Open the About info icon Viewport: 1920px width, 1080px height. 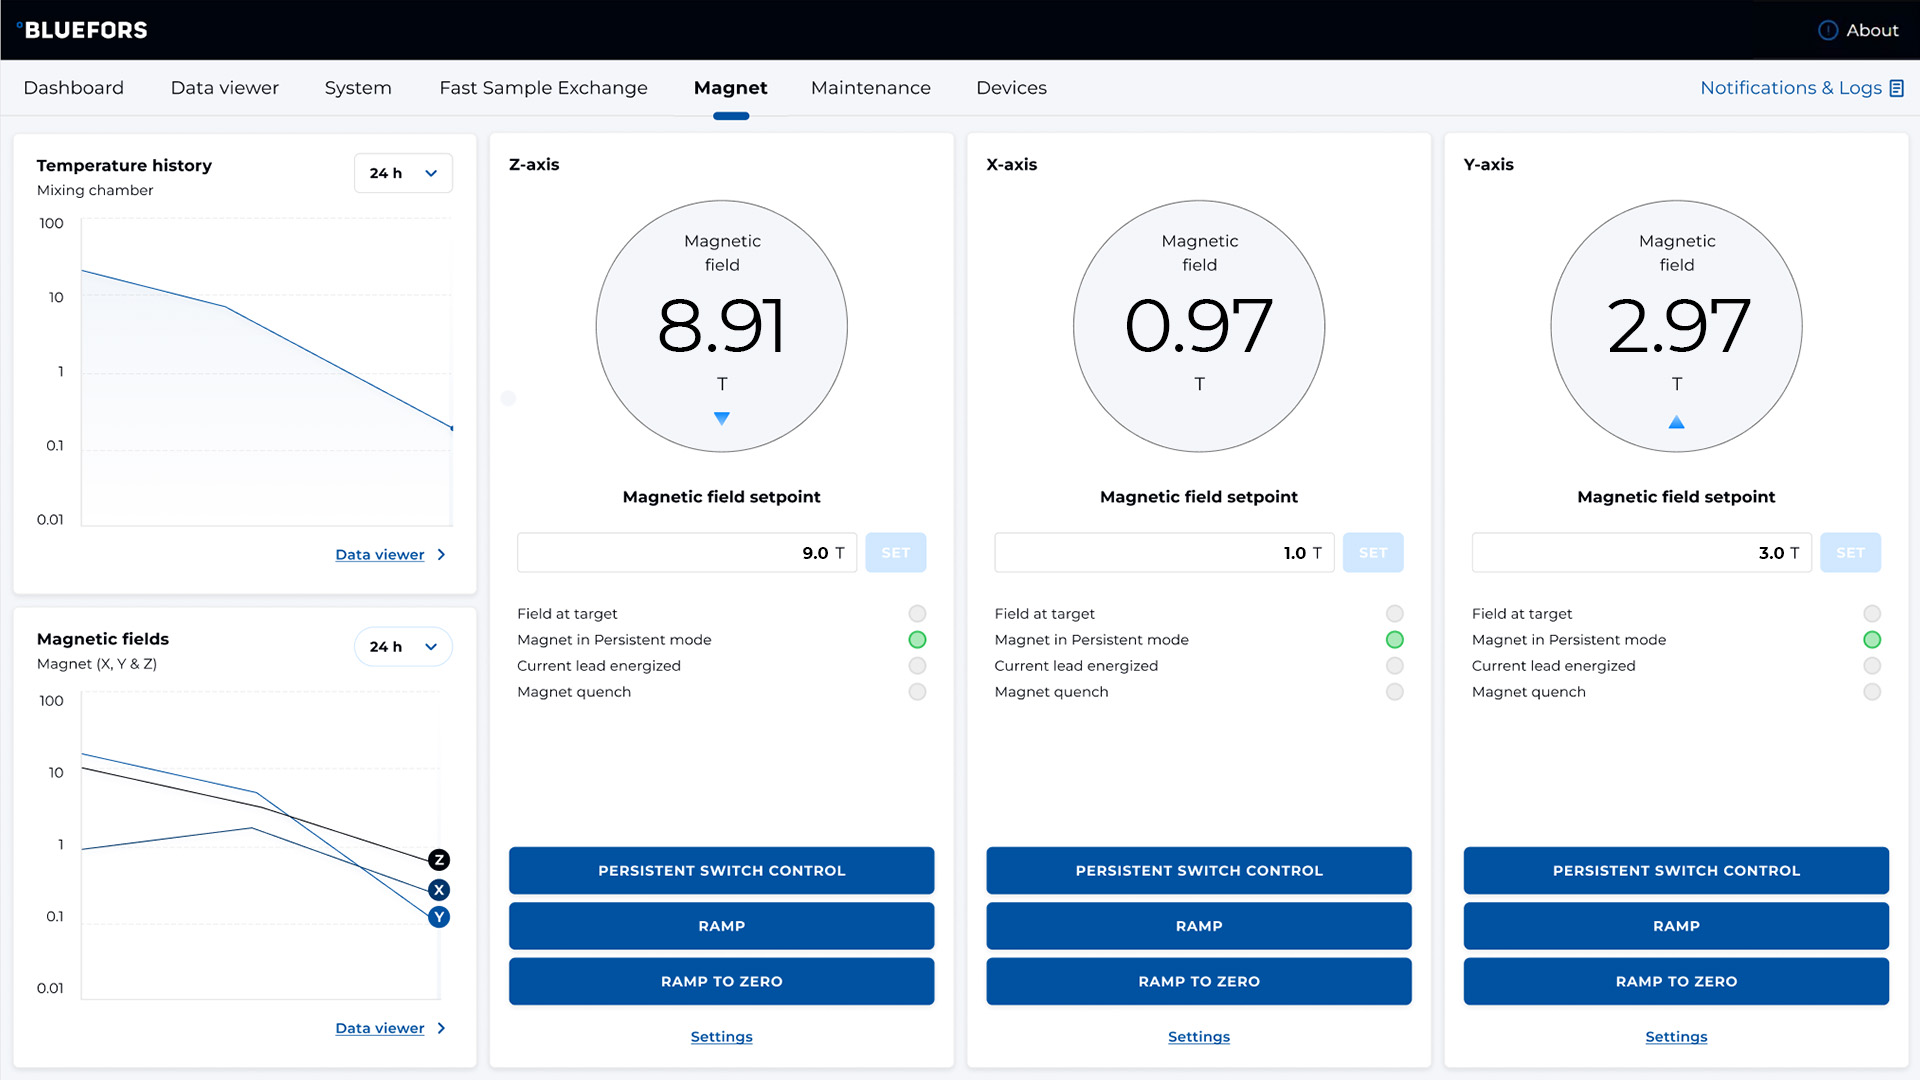pyautogui.click(x=1828, y=30)
